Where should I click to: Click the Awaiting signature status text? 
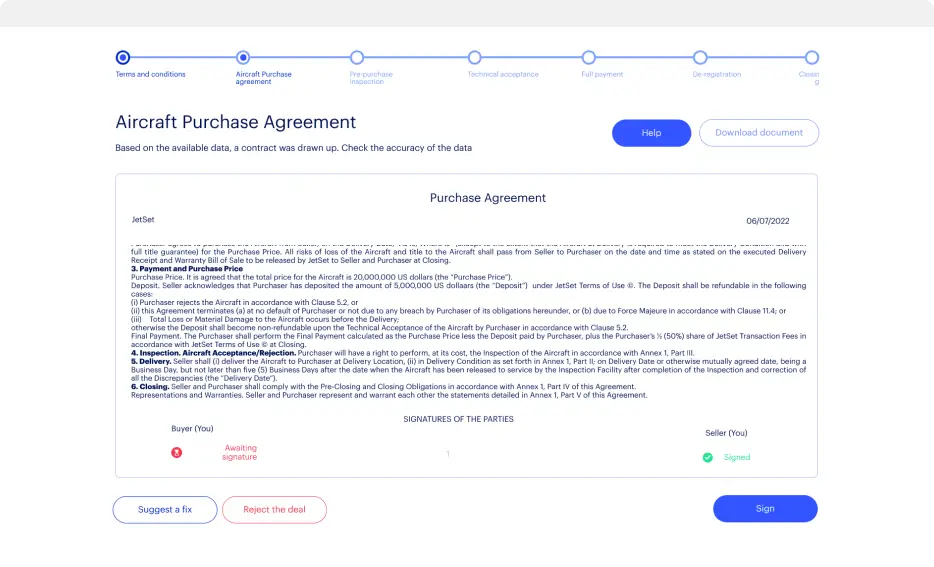tap(240, 452)
